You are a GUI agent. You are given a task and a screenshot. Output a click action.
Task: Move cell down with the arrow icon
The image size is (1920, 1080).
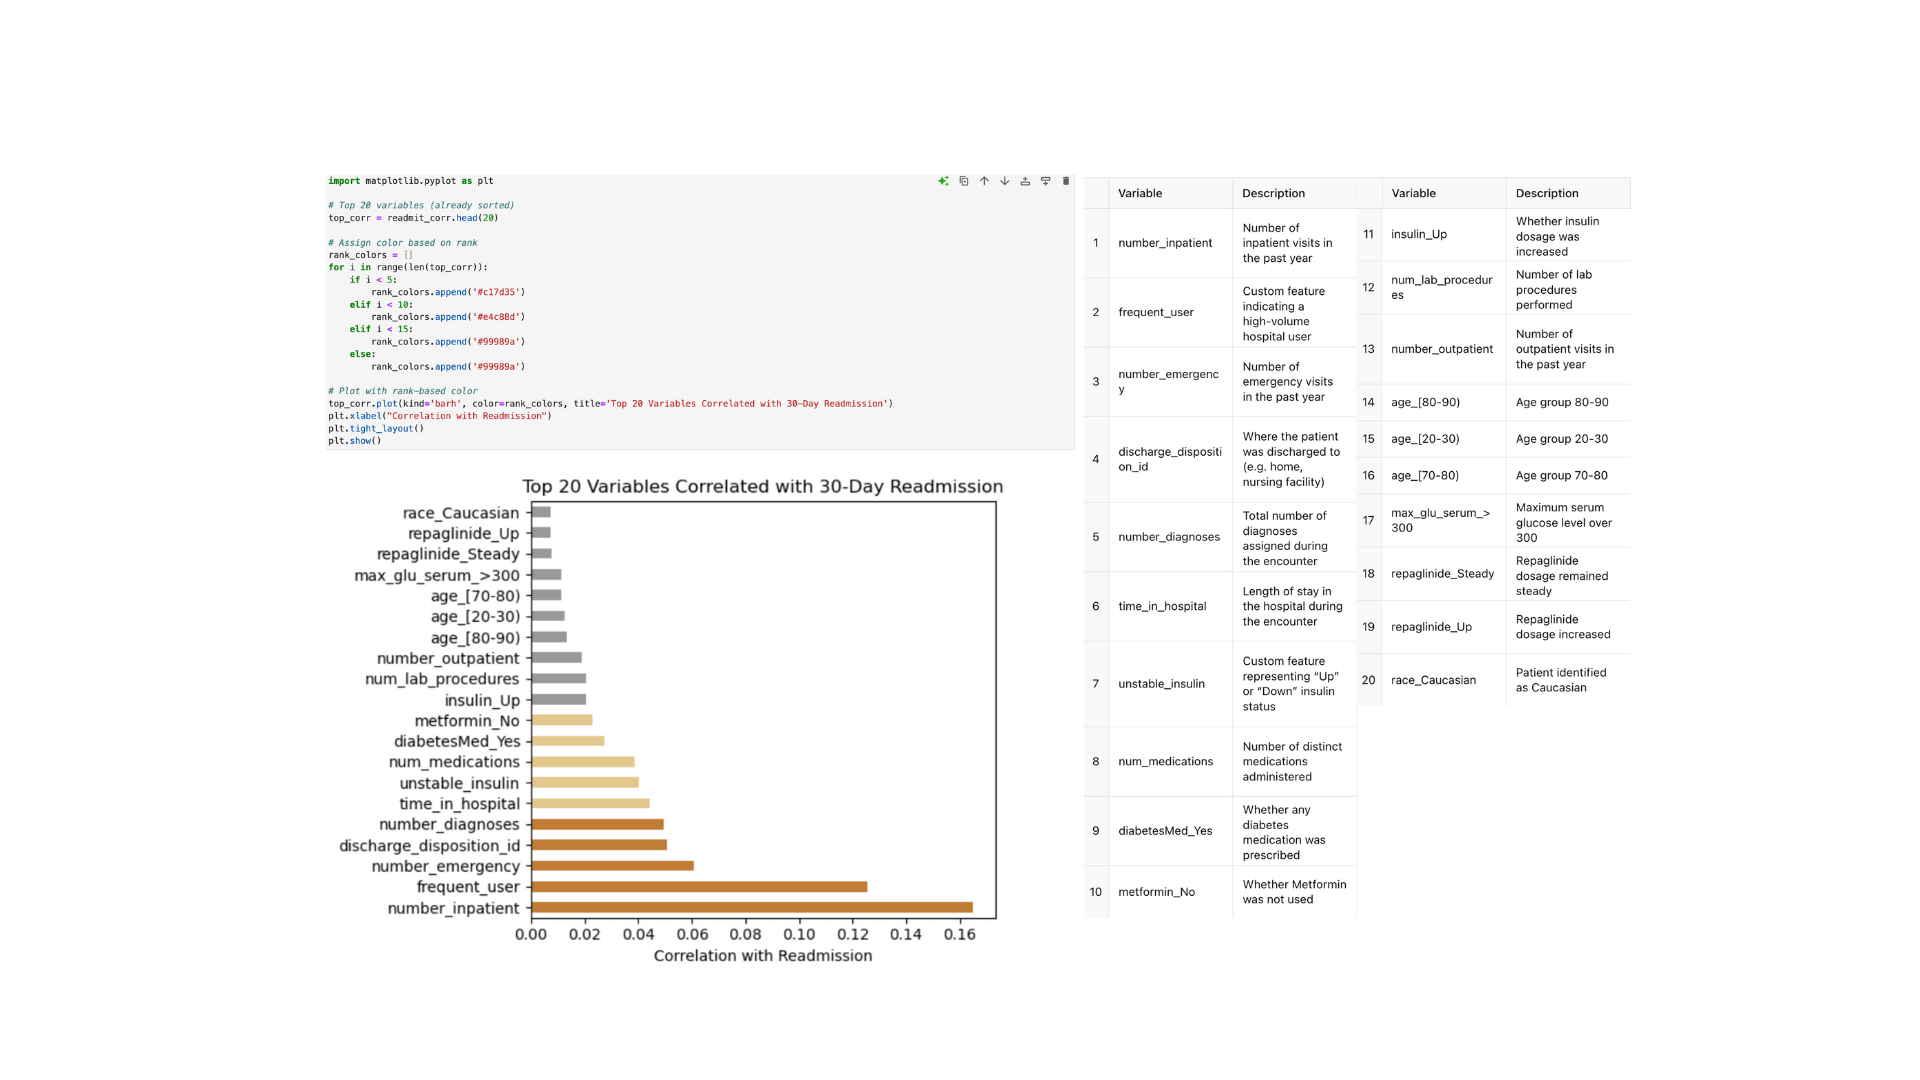click(x=1004, y=181)
